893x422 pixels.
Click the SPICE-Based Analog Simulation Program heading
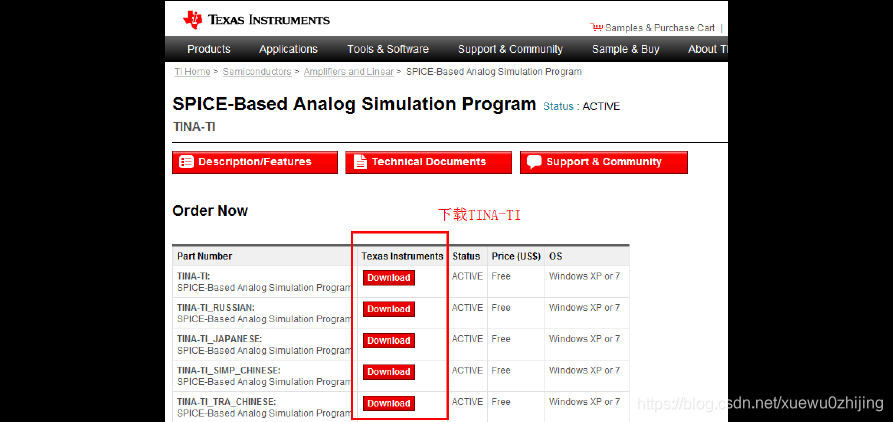point(354,104)
